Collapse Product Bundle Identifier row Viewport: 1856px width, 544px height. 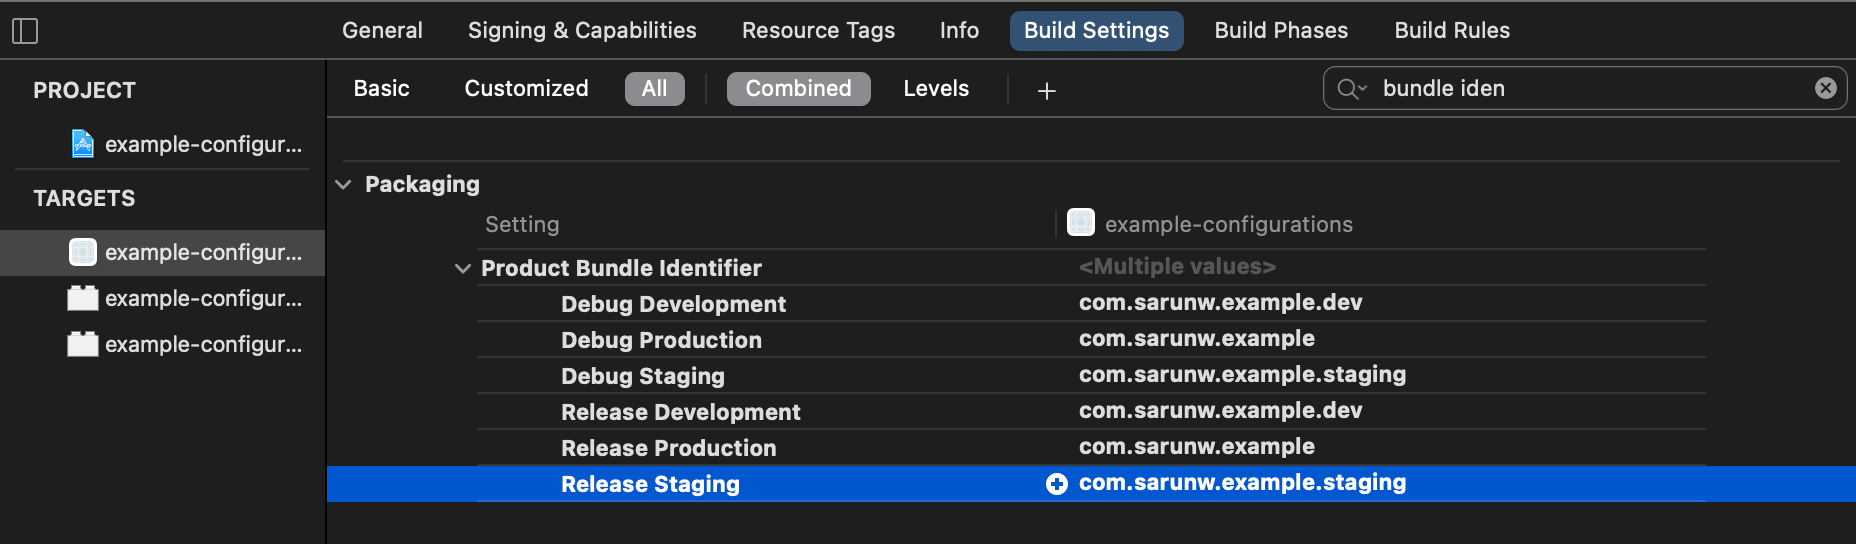coord(462,268)
